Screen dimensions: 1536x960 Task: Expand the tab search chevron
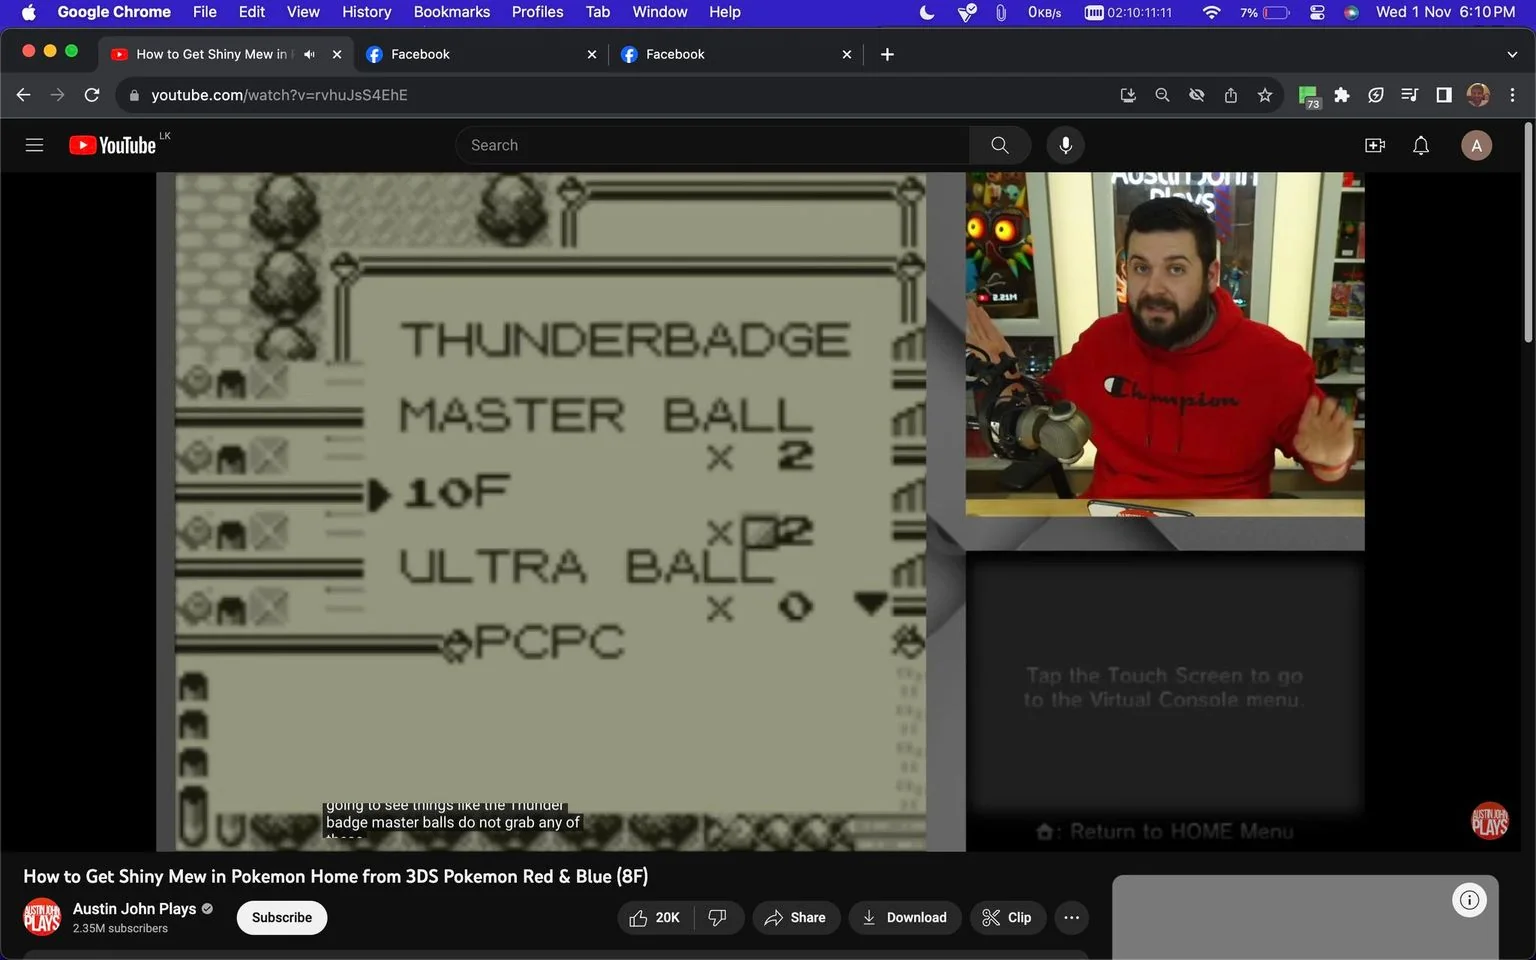click(x=1512, y=54)
